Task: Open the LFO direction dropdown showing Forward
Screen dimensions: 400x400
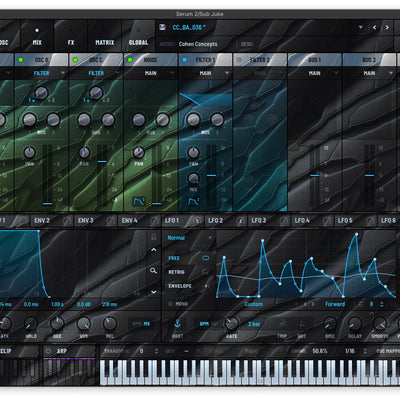Action: (335, 304)
